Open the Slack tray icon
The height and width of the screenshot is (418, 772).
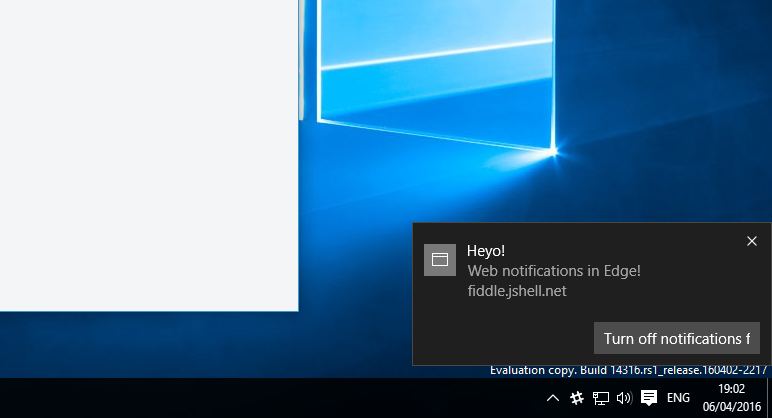tap(577, 398)
